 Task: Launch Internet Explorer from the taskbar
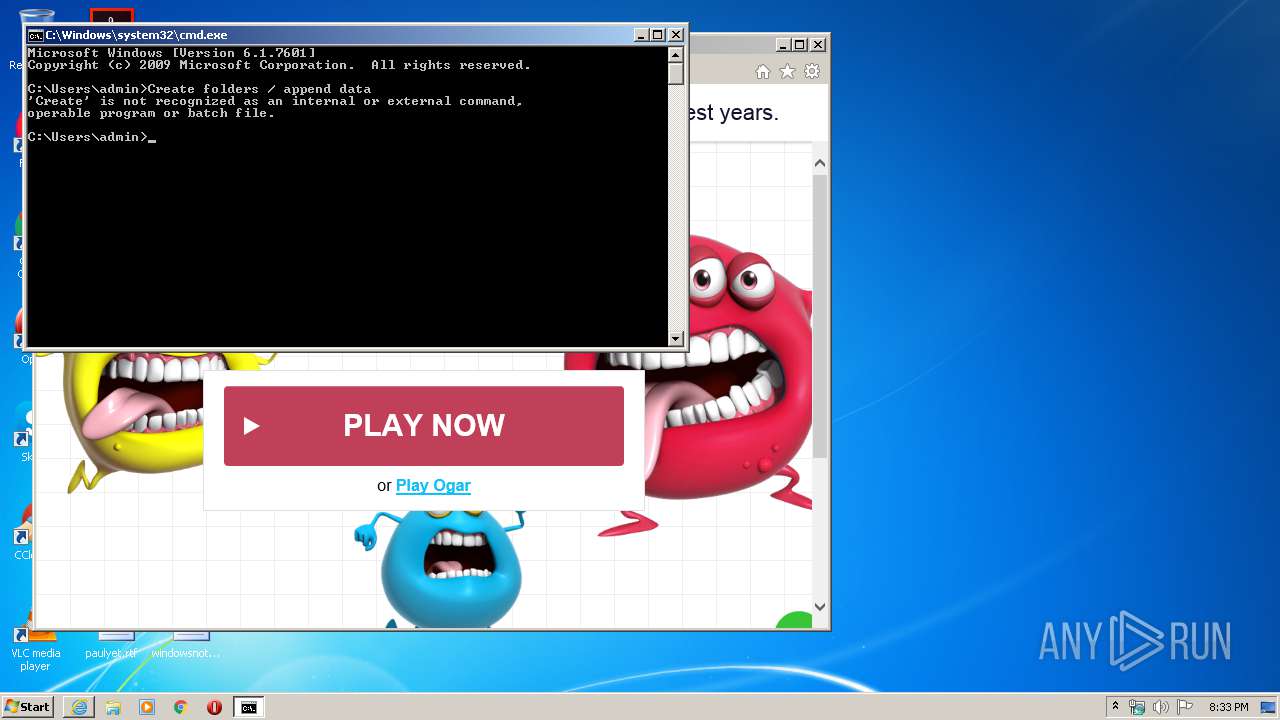(79, 707)
